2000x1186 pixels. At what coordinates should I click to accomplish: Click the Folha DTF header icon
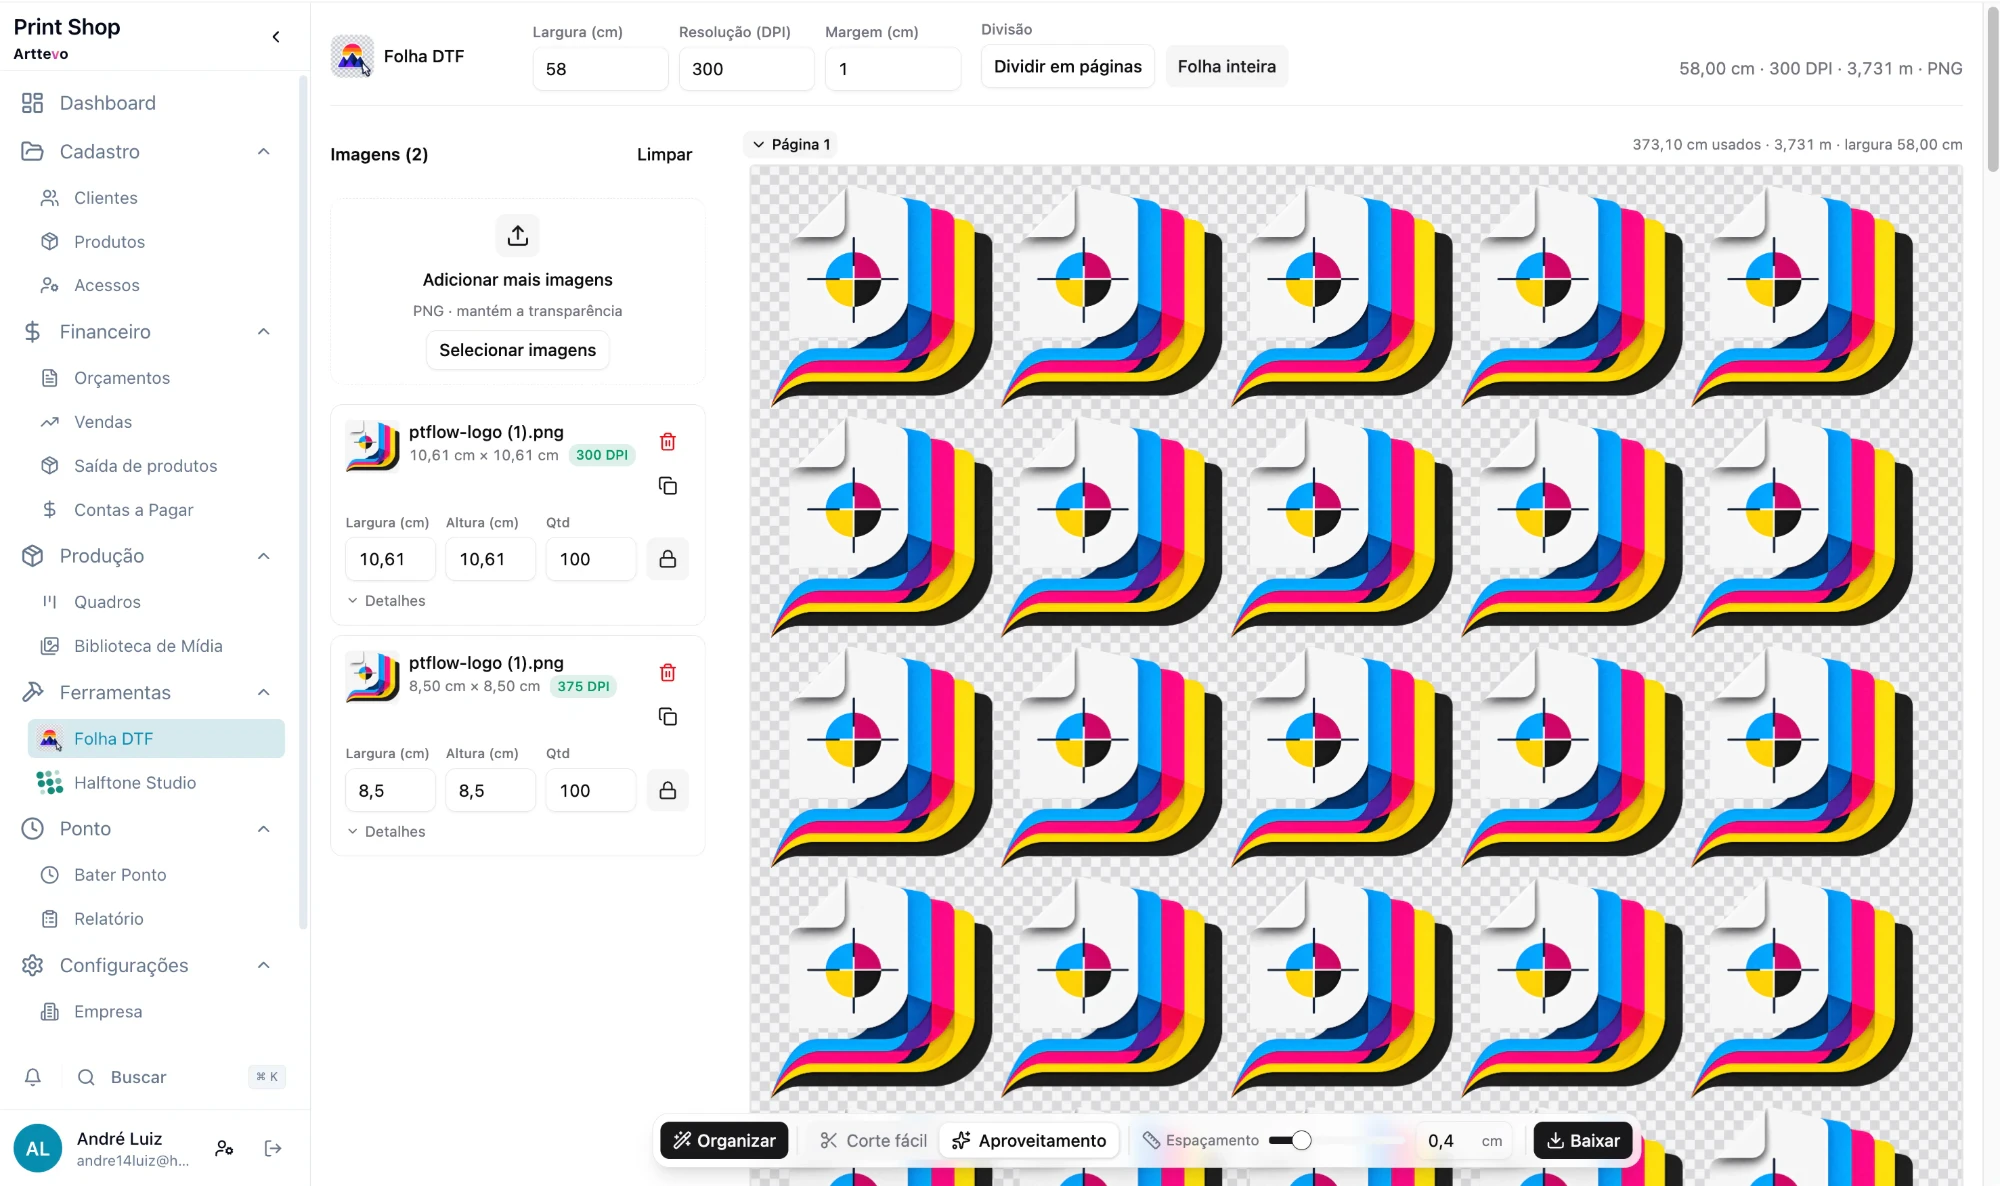coord(352,56)
